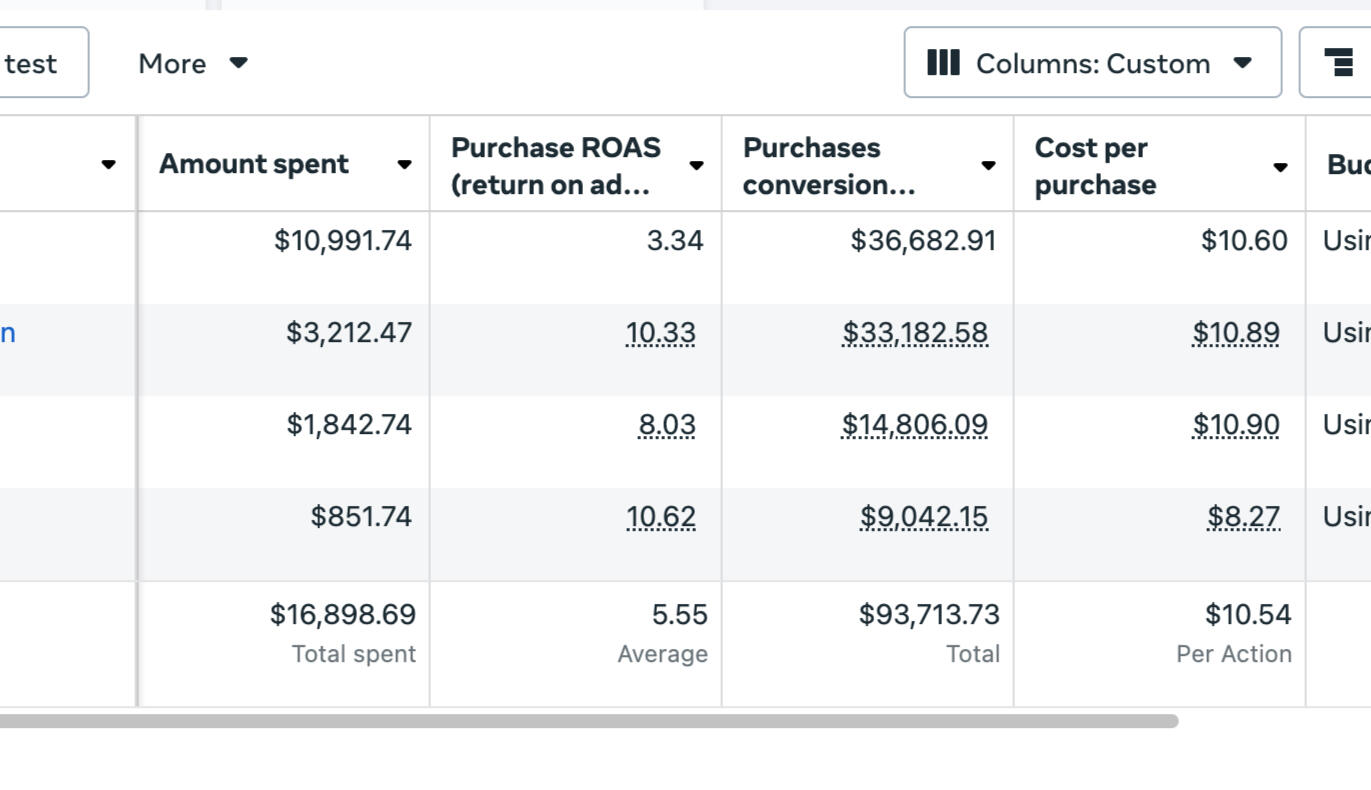Click the breakdown icon button at right
The width and height of the screenshot is (1371, 790).
(1338, 63)
